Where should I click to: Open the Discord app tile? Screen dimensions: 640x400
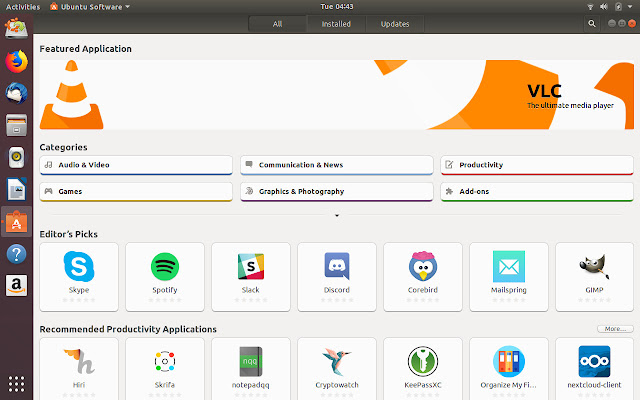[337, 277]
